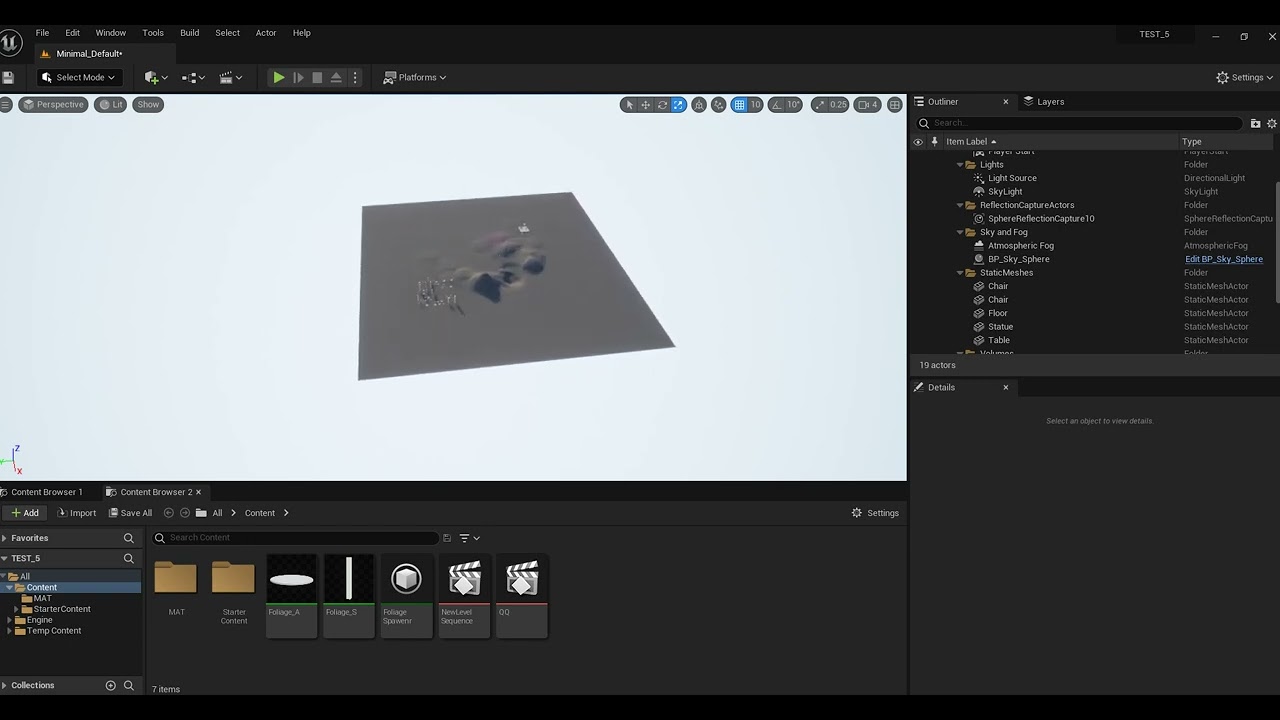Click the Stop simulation button
The image size is (1280, 720).
(317, 77)
